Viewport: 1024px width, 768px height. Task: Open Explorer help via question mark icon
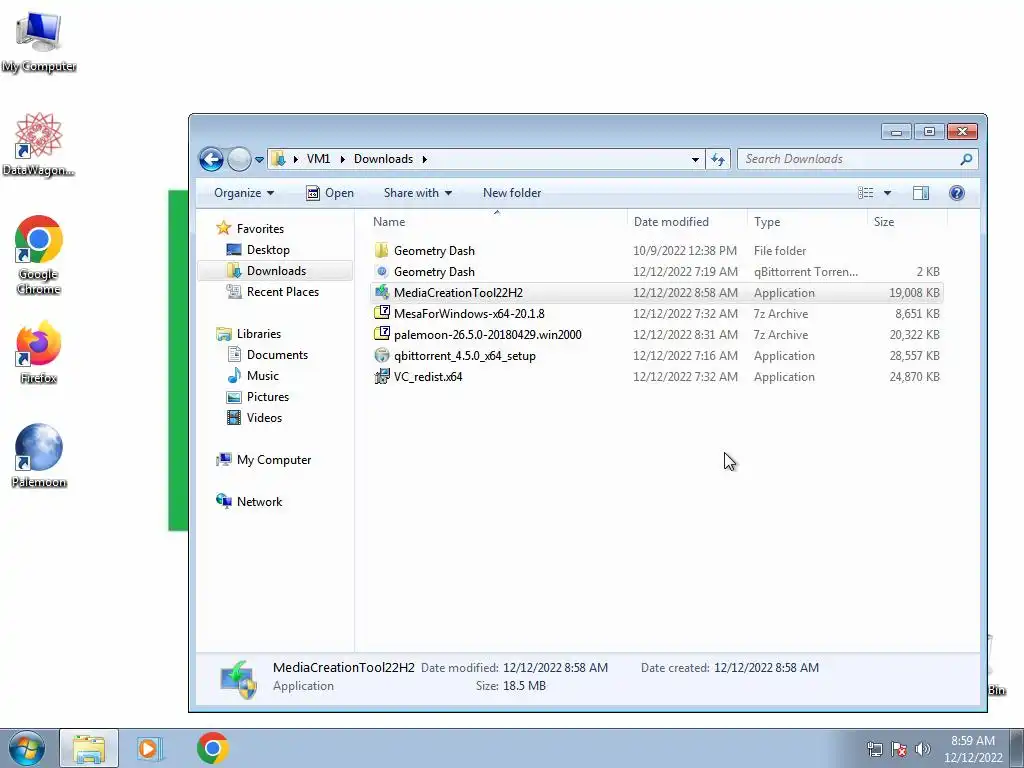pyautogui.click(x=957, y=193)
